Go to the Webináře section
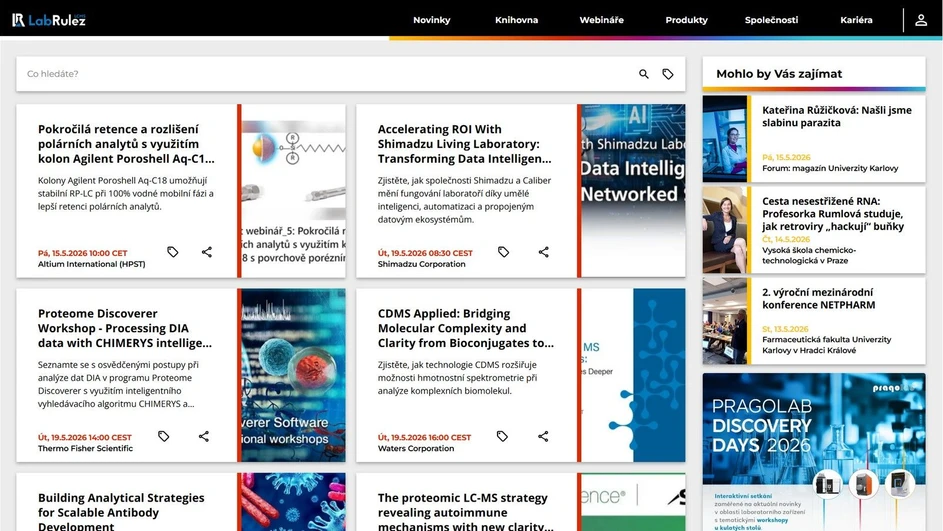The image size is (943, 531). point(601,20)
